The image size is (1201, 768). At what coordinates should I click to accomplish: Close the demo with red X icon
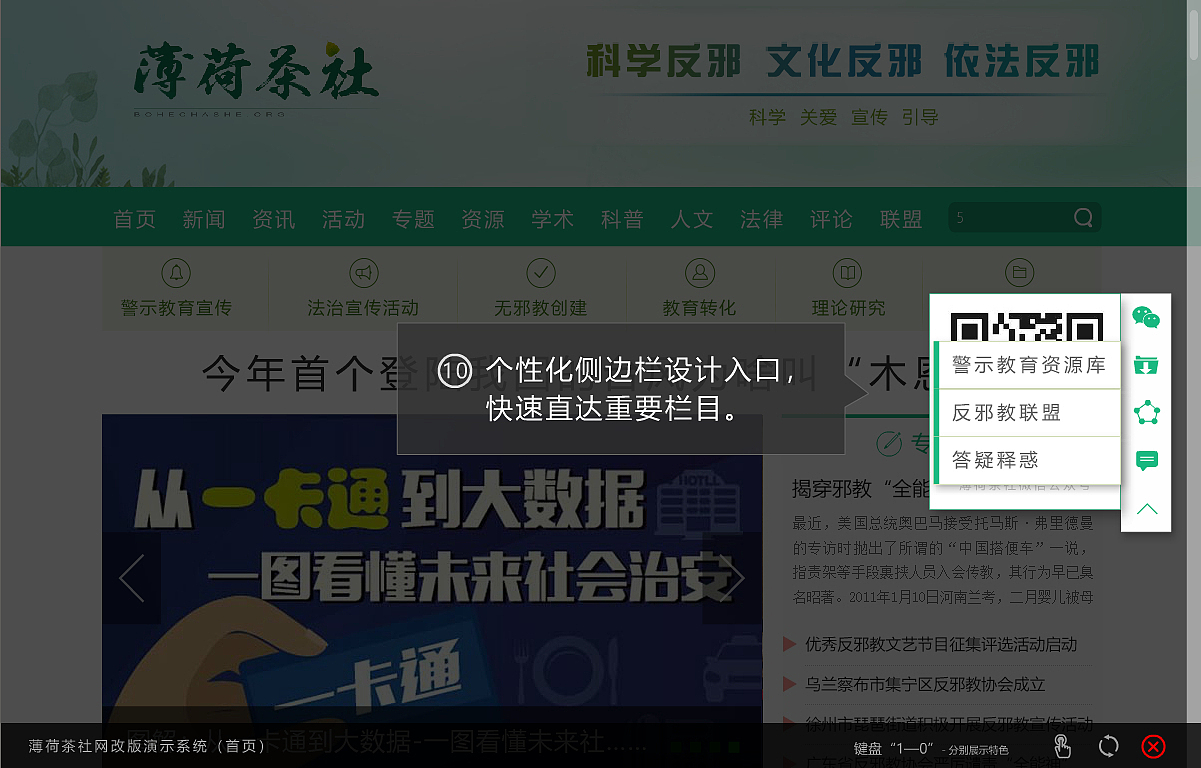click(x=1153, y=746)
